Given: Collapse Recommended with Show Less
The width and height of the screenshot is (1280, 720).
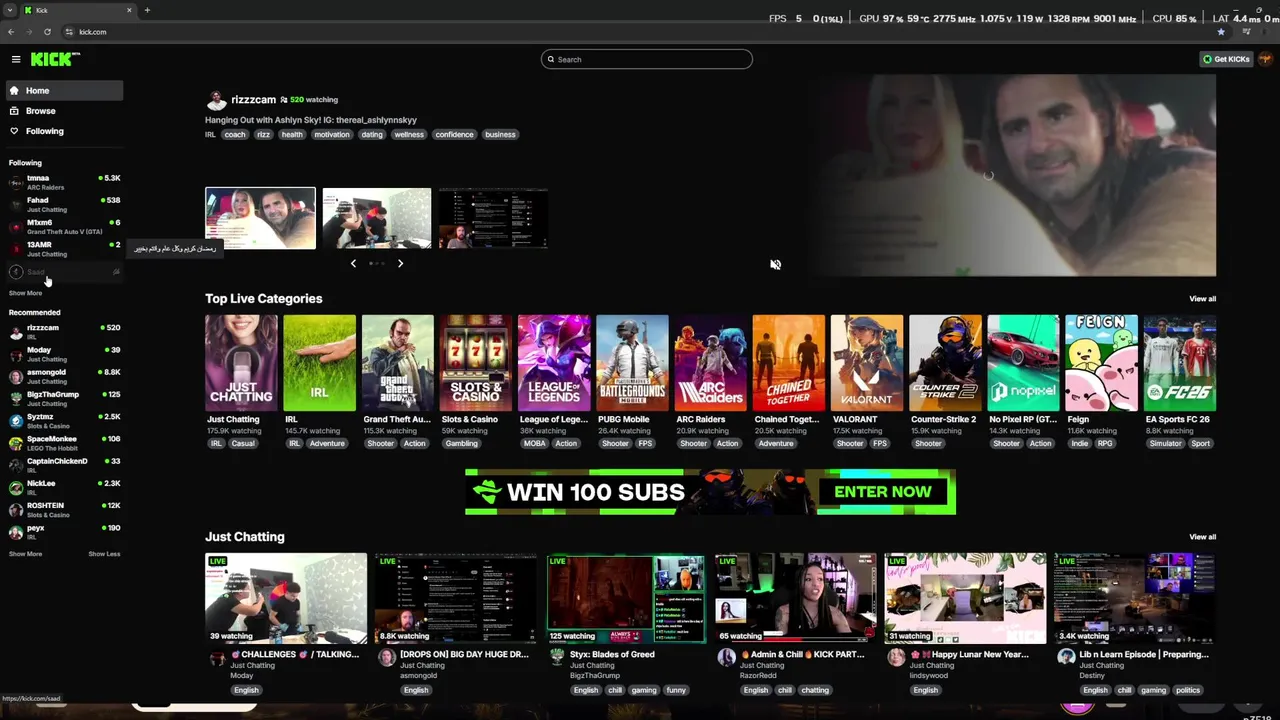Looking at the screenshot, I should [104, 554].
